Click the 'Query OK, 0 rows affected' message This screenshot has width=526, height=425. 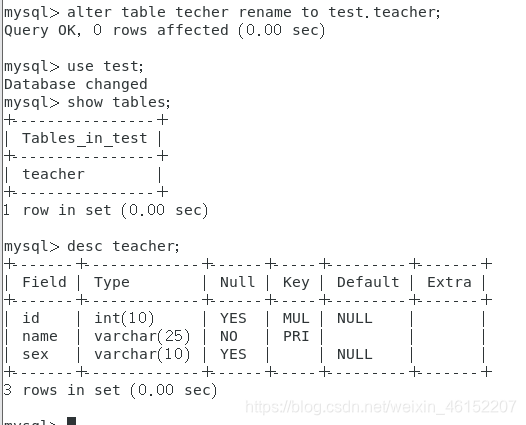(x=164, y=31)
